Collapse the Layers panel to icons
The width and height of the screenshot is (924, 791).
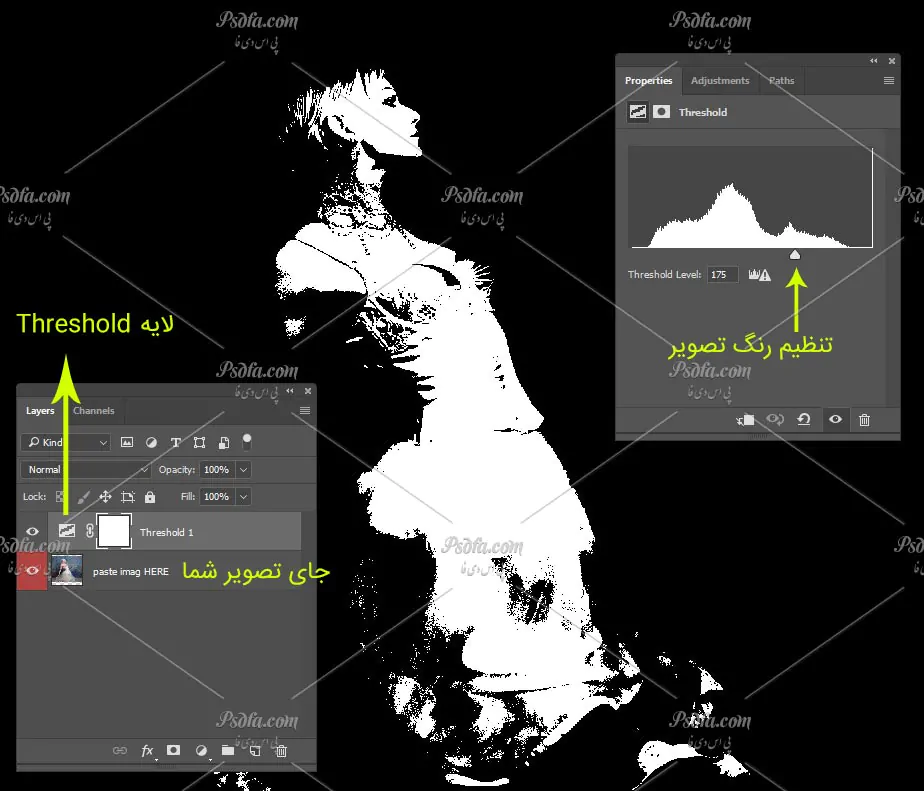point(290,391)
